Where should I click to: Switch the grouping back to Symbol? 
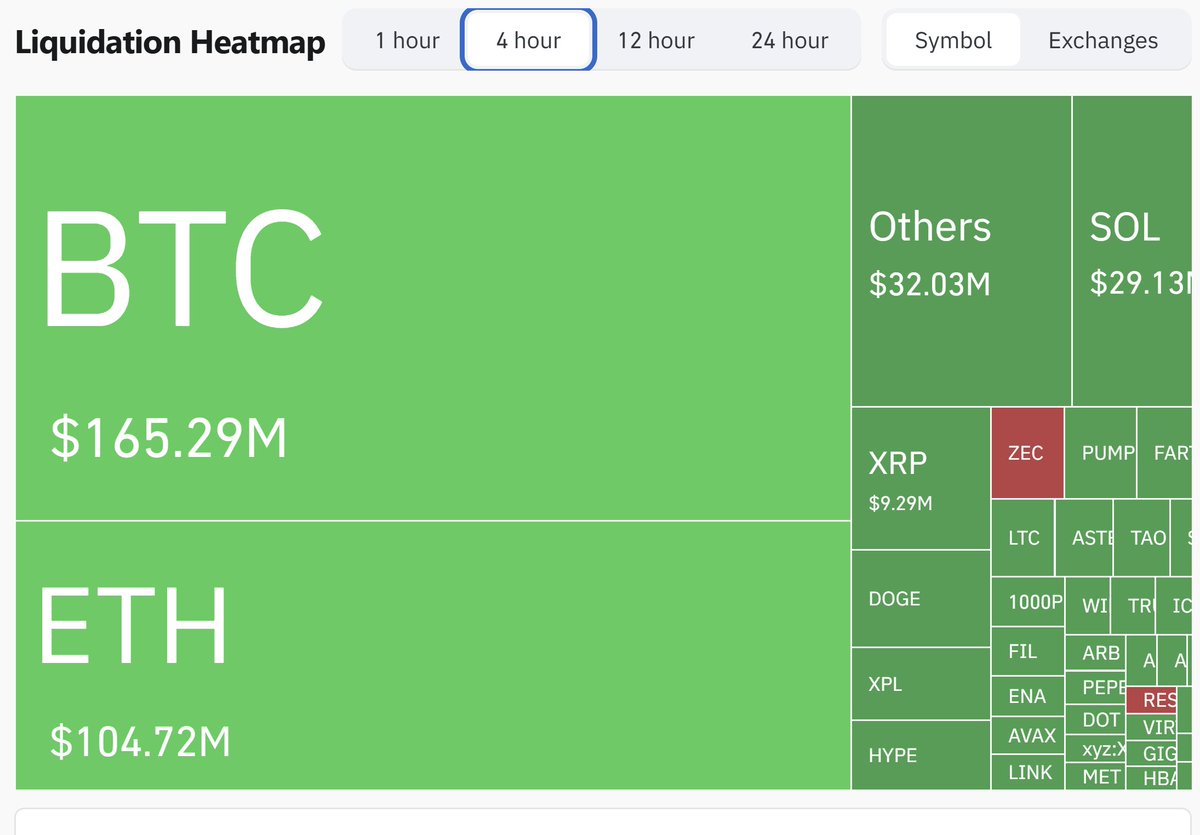coord(953,40)
